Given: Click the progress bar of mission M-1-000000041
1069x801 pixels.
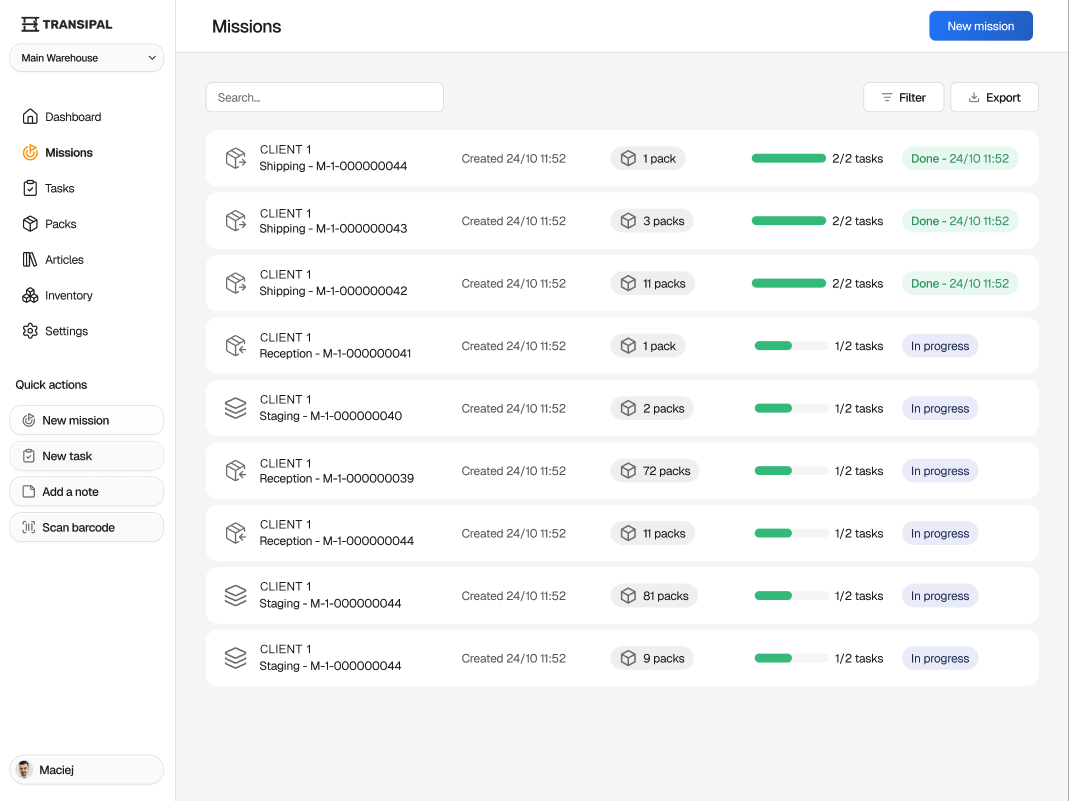Looking at the screenshot, I should 789,345.
